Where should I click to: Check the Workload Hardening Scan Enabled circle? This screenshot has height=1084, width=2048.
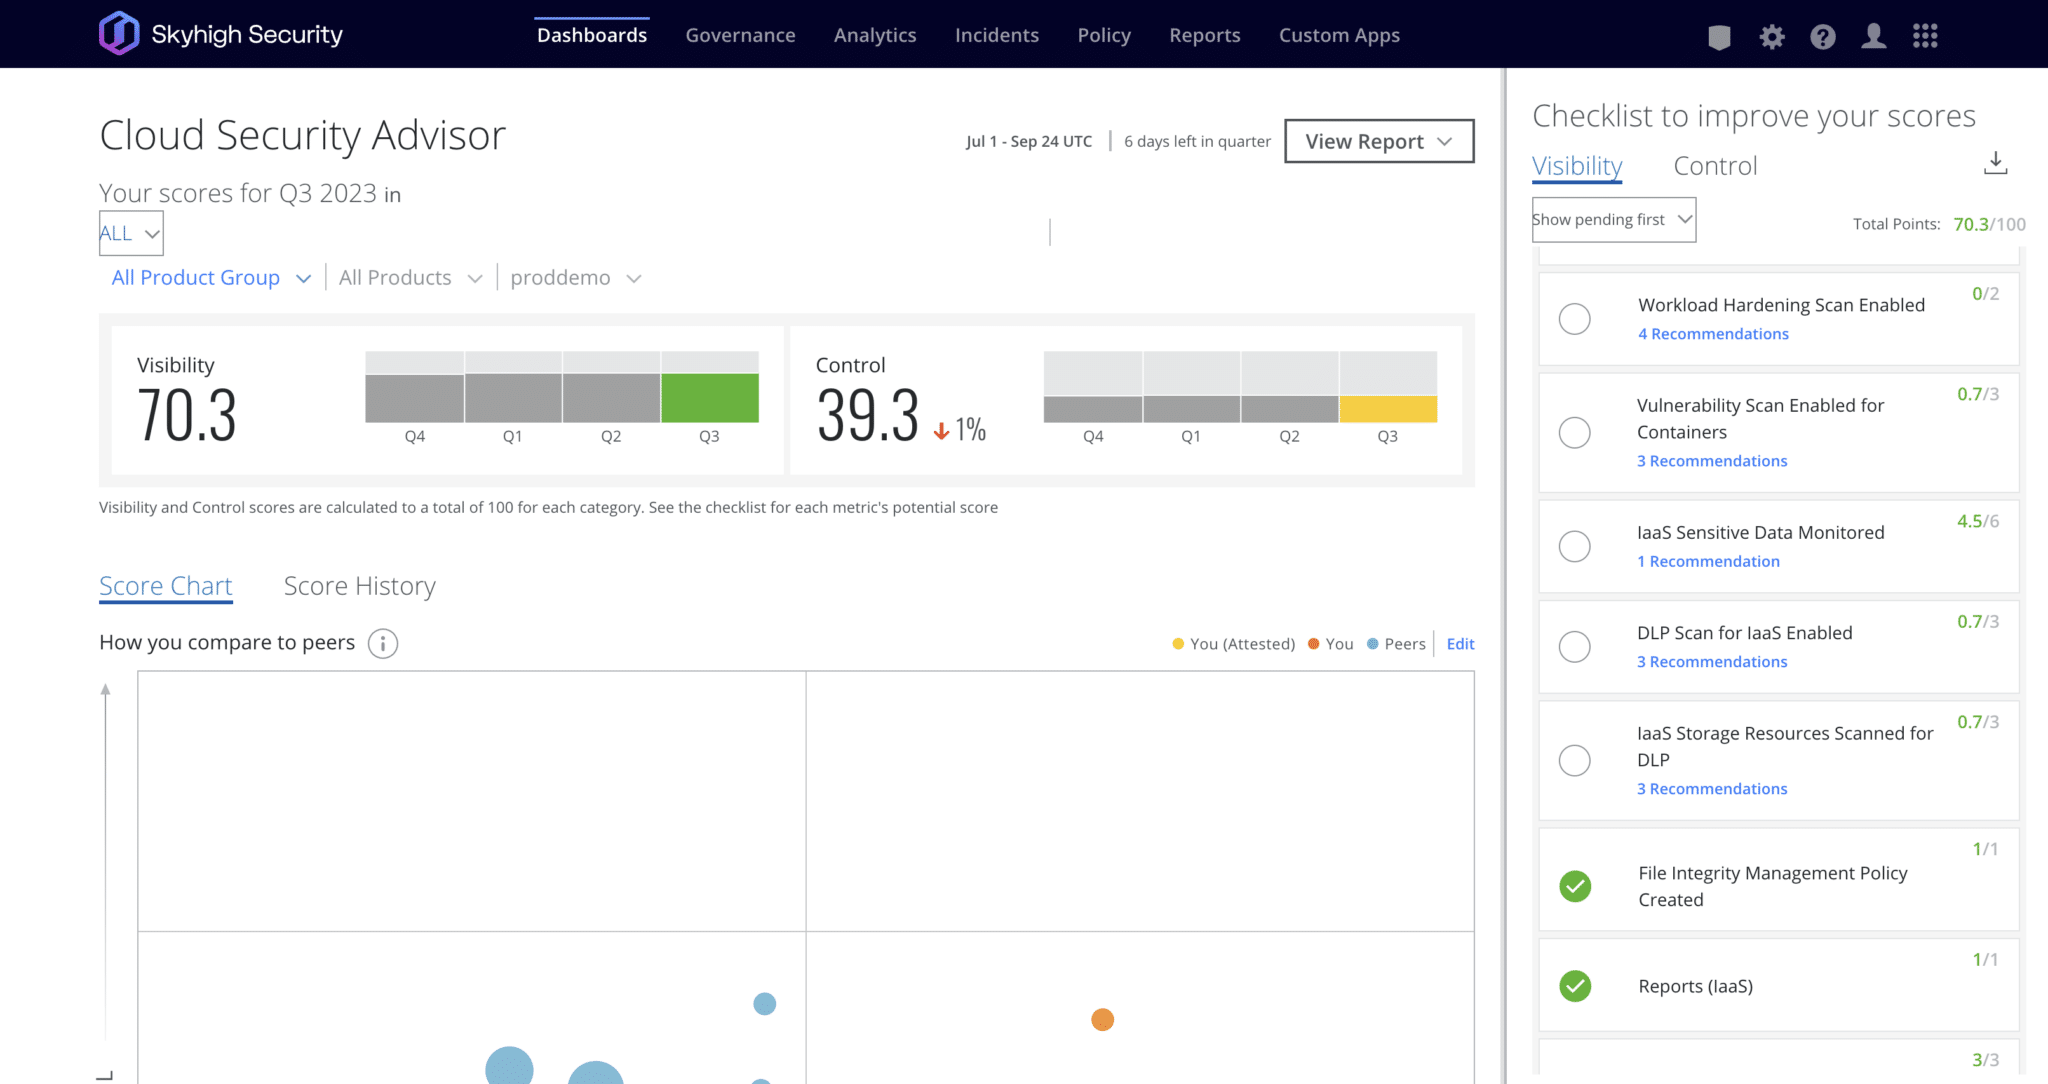pyautogui.click(x=1575, y=319)
